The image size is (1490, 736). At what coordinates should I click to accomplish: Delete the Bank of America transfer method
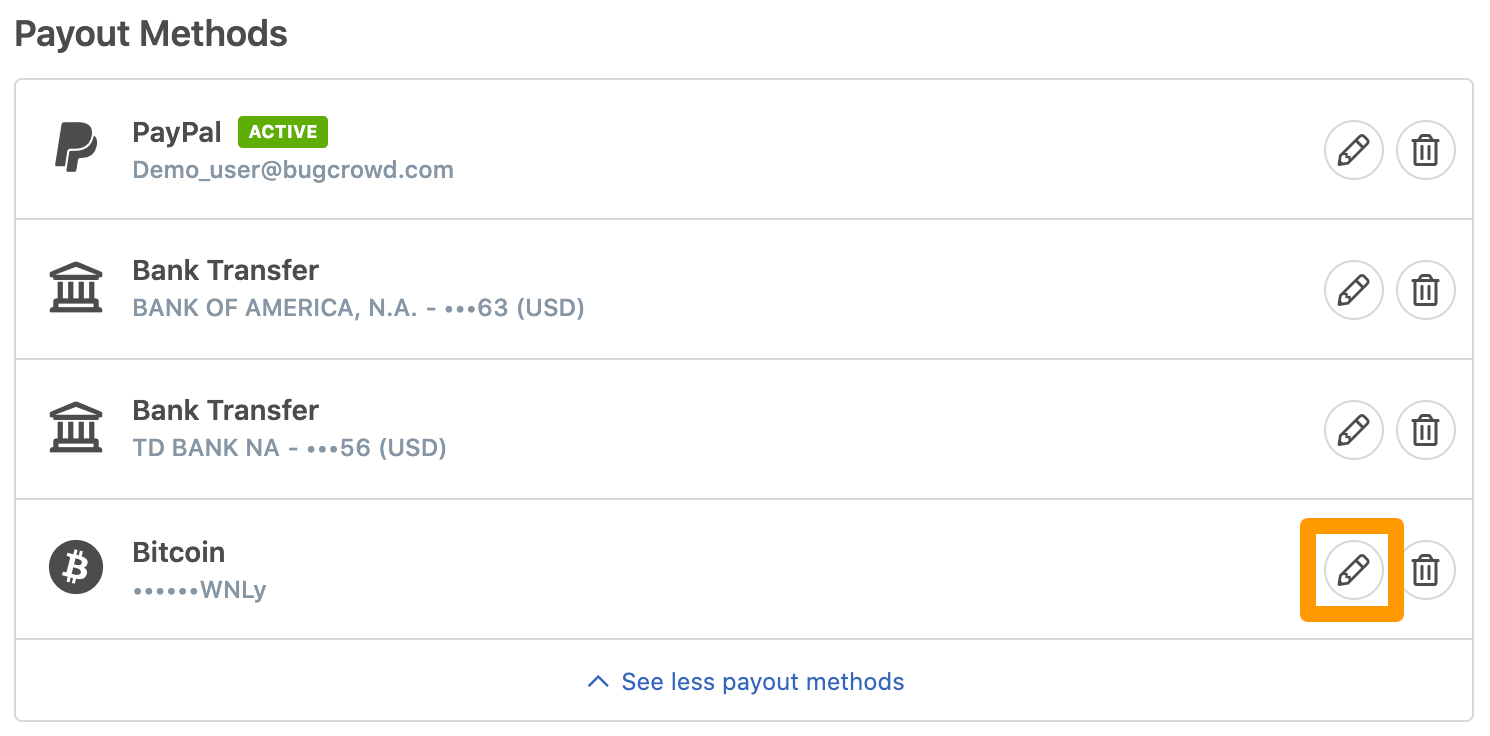click(1425, 291)
